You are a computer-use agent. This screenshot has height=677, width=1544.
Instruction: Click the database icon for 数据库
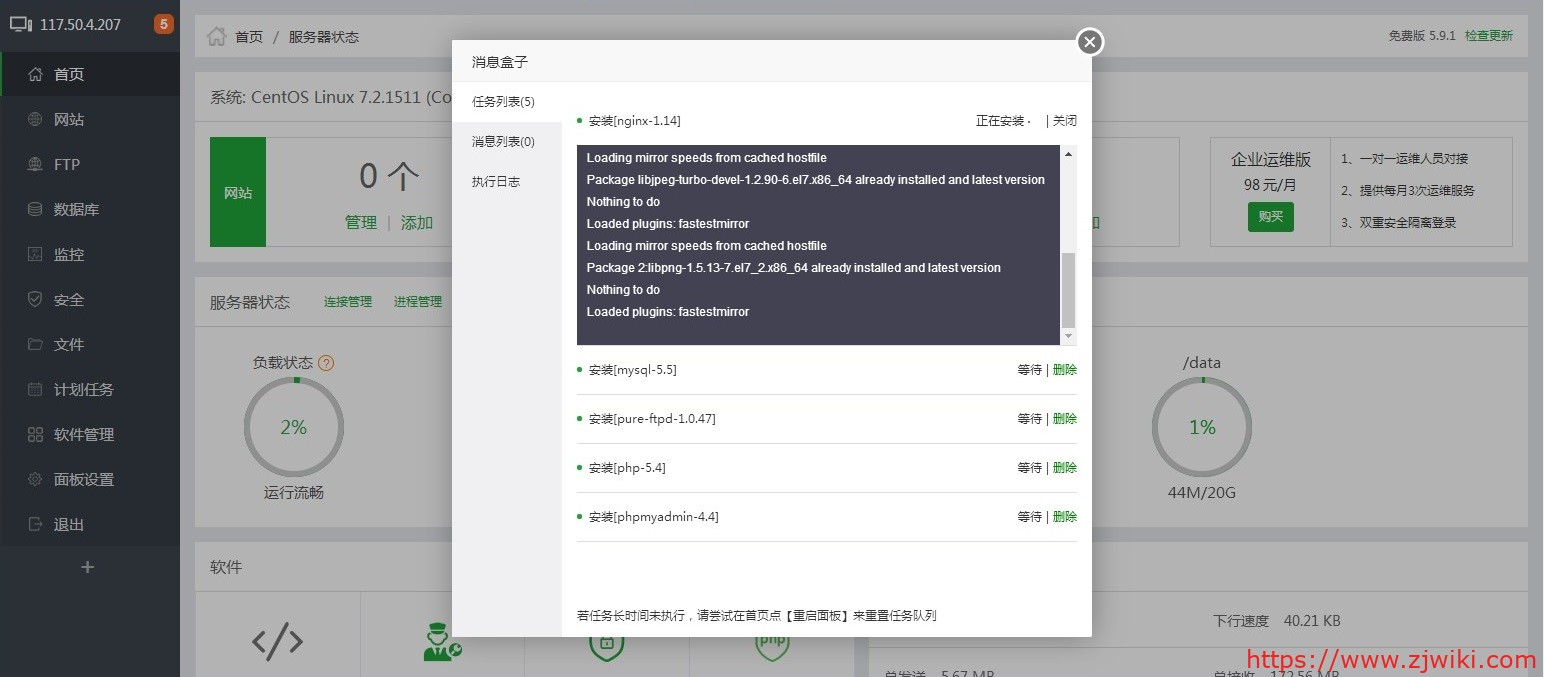tap(35, 209)
